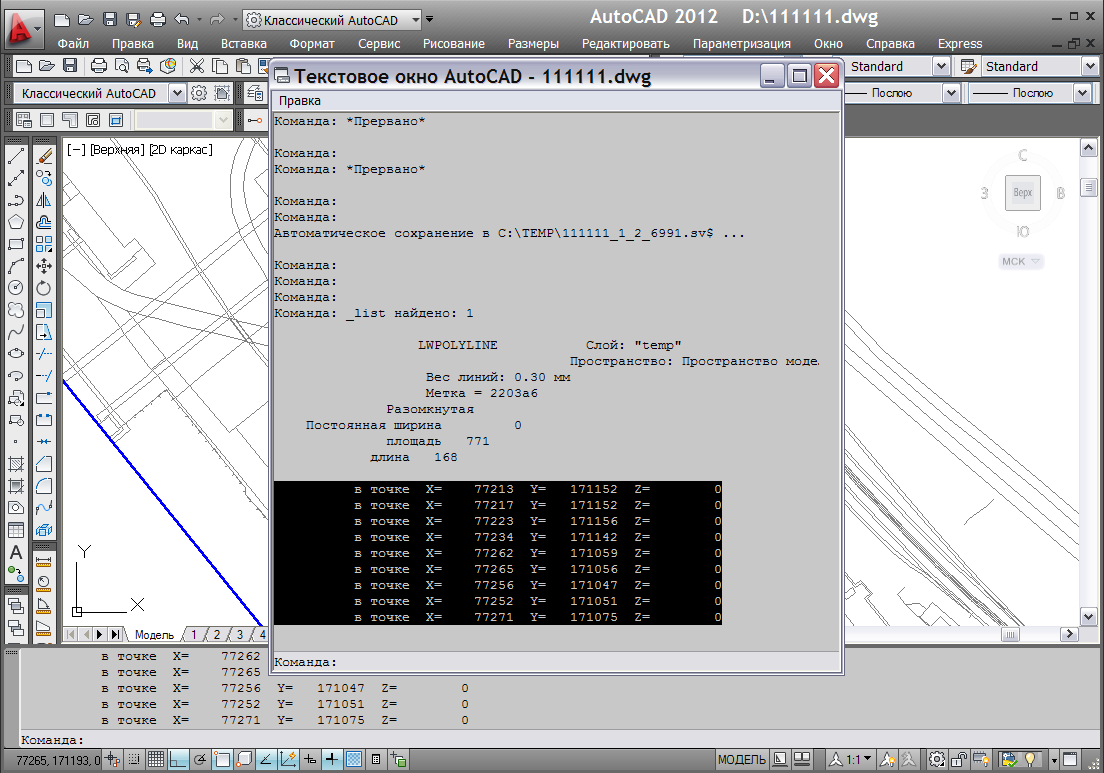The image size is (1104, 773).
Task: Select the Rotate tool
Action: pyautogui.click(x=44, y=288)
